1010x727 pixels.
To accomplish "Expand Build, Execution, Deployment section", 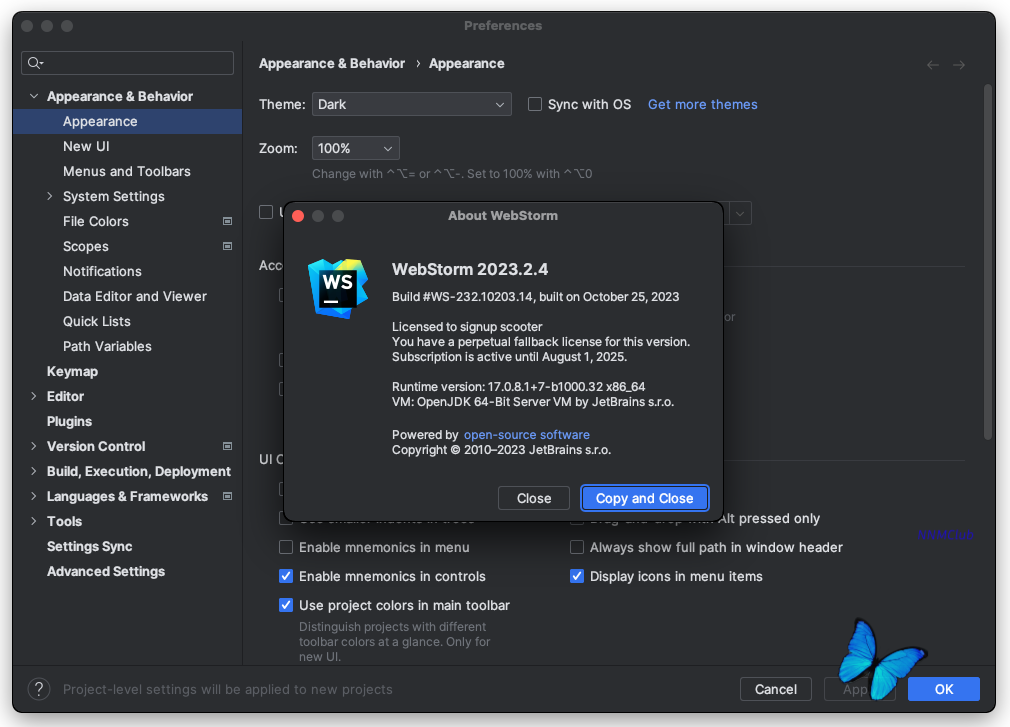I will (33, 471).
